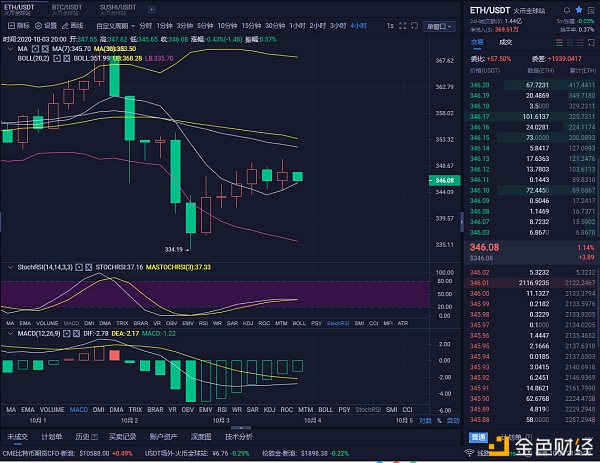Viewport: 600px width, 463px height.
Task: Select StochRSI in the upper indicator bar
Action: 338,323
